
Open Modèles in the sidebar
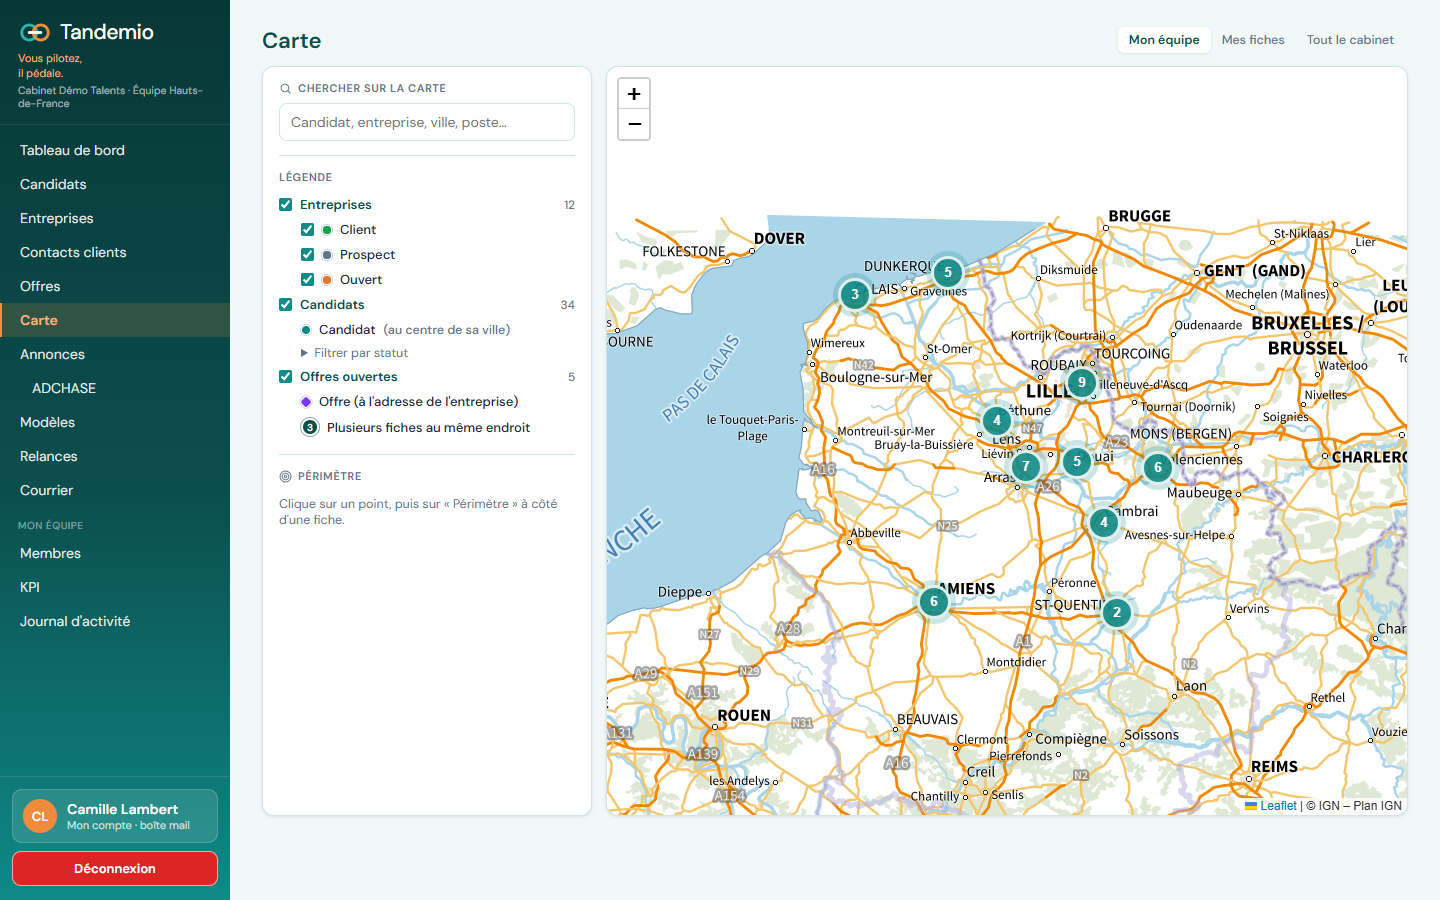coord(115,422)
